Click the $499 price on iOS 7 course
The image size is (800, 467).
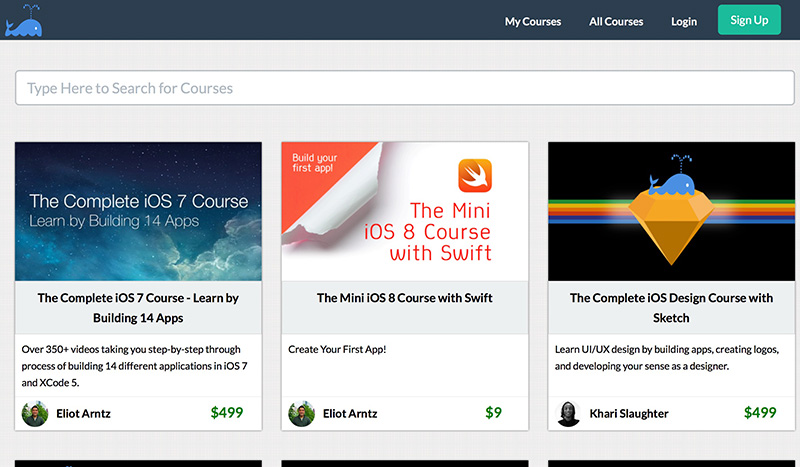coord(227,412)
